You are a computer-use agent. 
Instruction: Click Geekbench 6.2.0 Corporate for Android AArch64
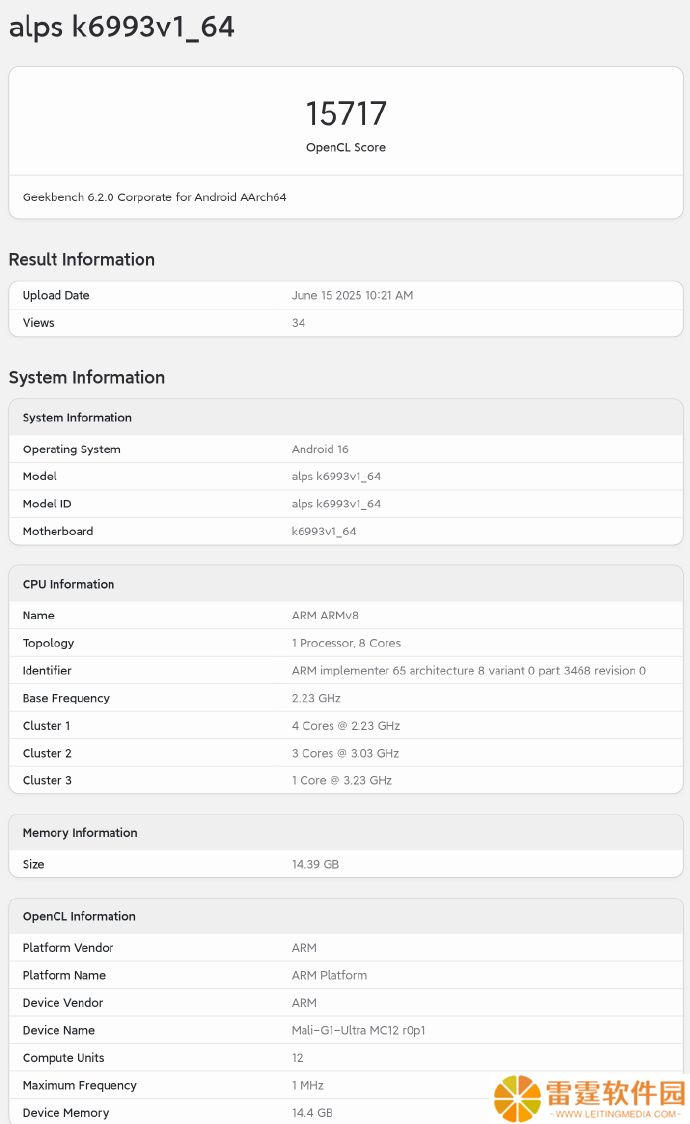(155, 197)
